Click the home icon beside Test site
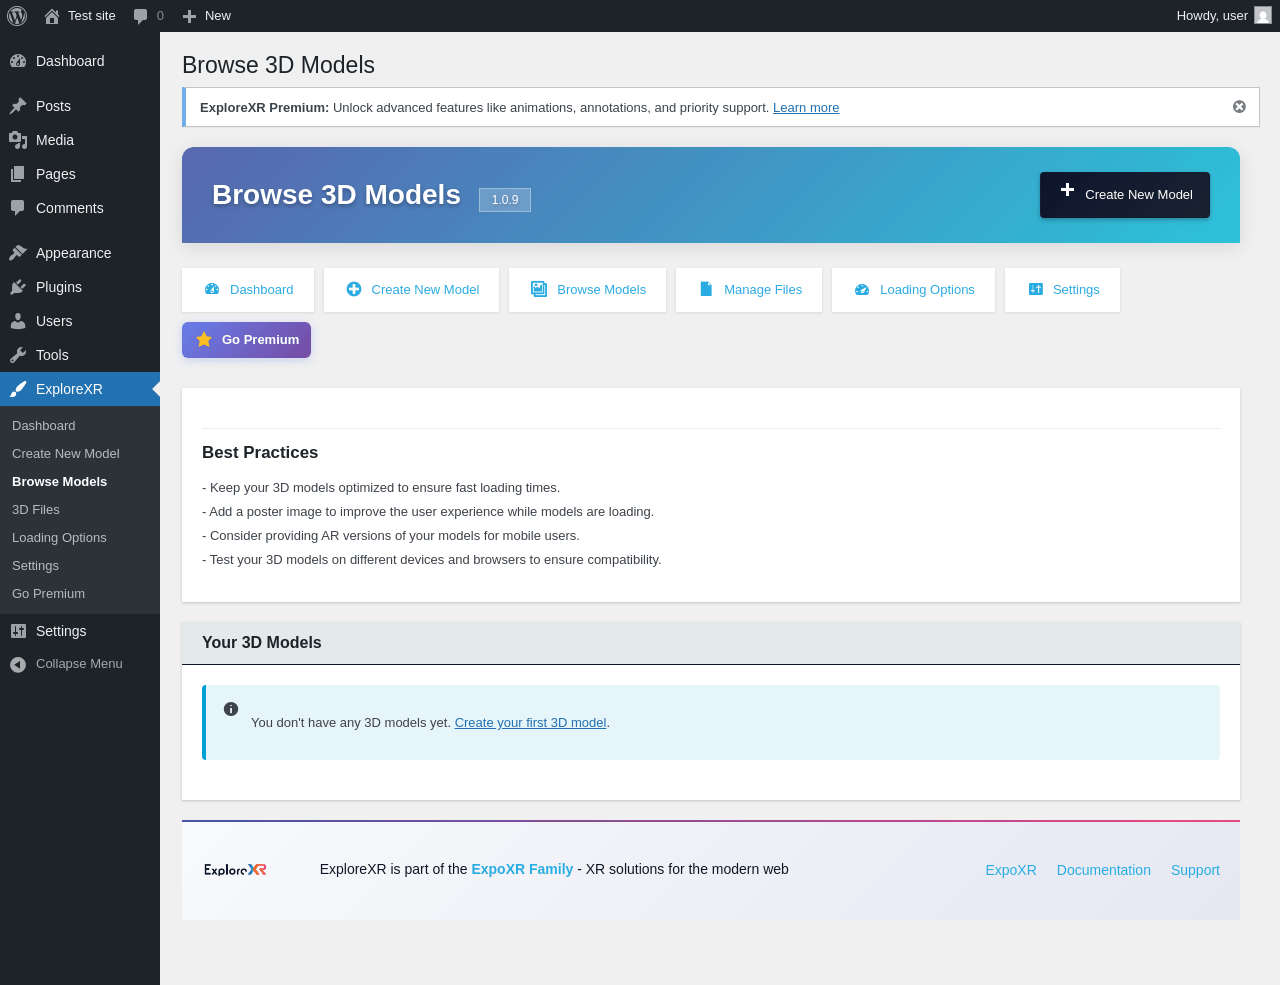The width and height of the screenshot is (1280, 985). tap(52, 16)
